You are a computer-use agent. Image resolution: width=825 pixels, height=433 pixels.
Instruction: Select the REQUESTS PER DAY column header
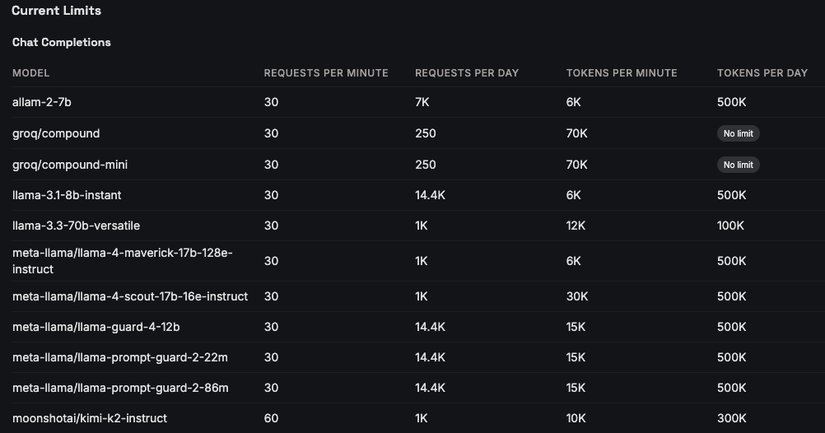point(466,73)
